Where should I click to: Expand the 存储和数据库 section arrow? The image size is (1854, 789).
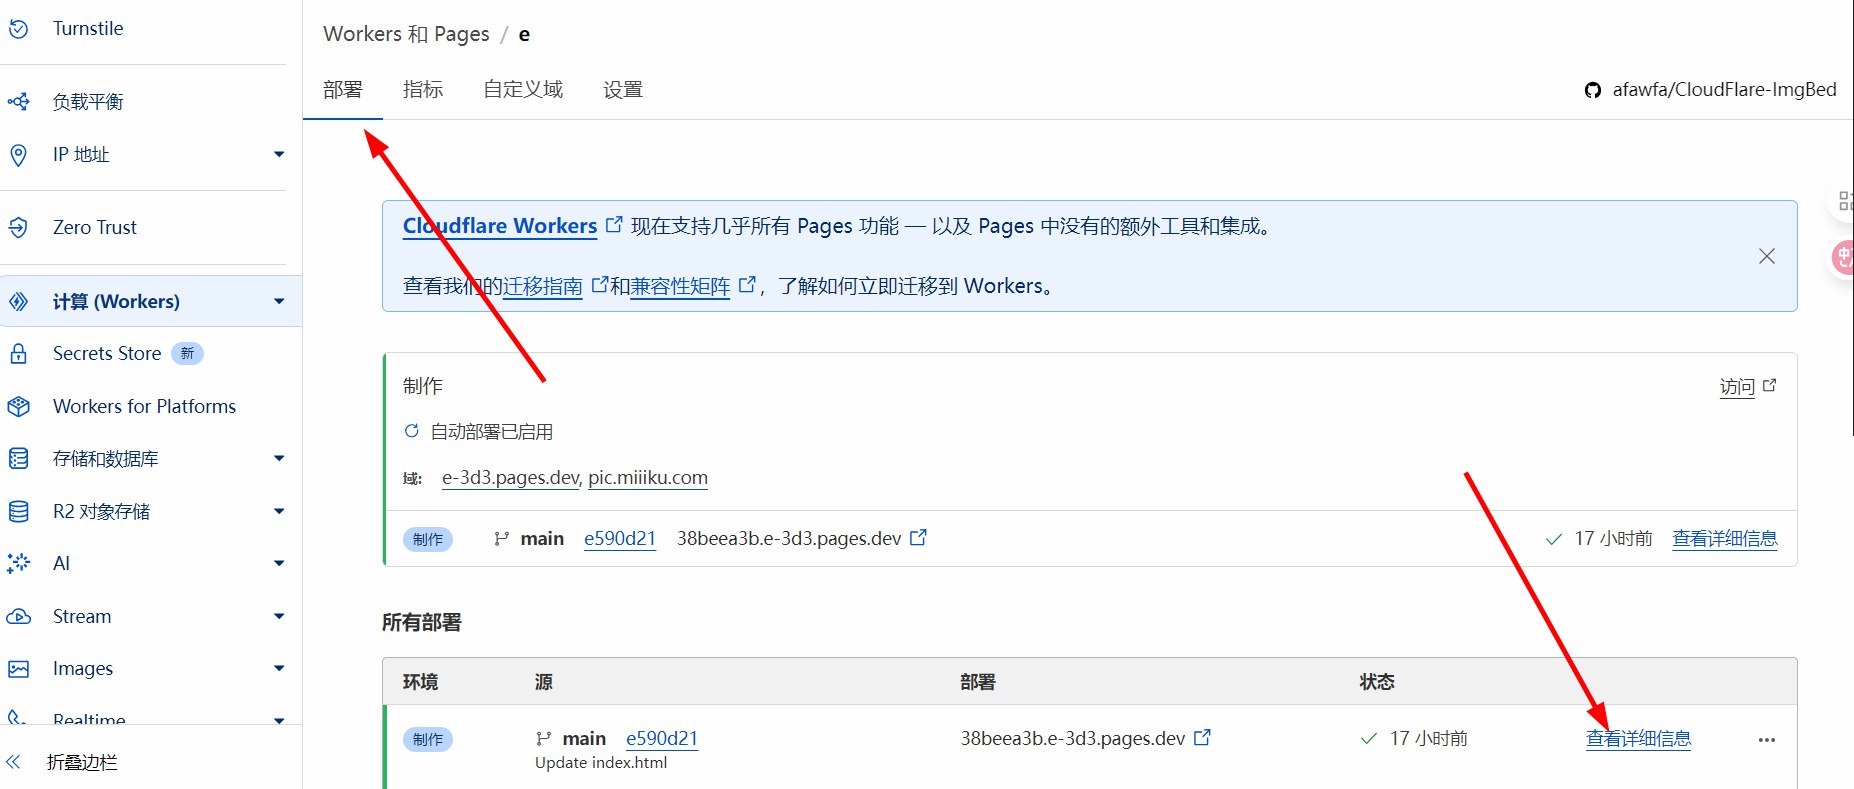pyautogui.click(x=279, y=458)
